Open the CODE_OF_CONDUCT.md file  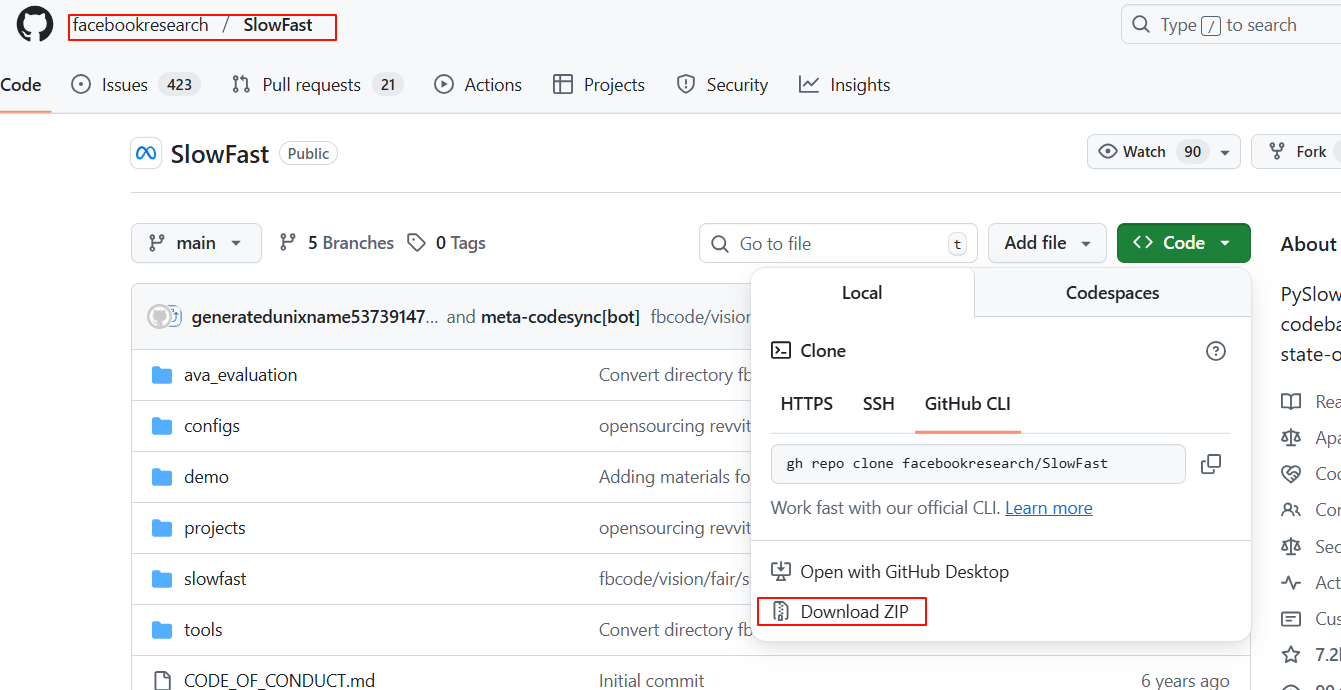coord(279,681)
